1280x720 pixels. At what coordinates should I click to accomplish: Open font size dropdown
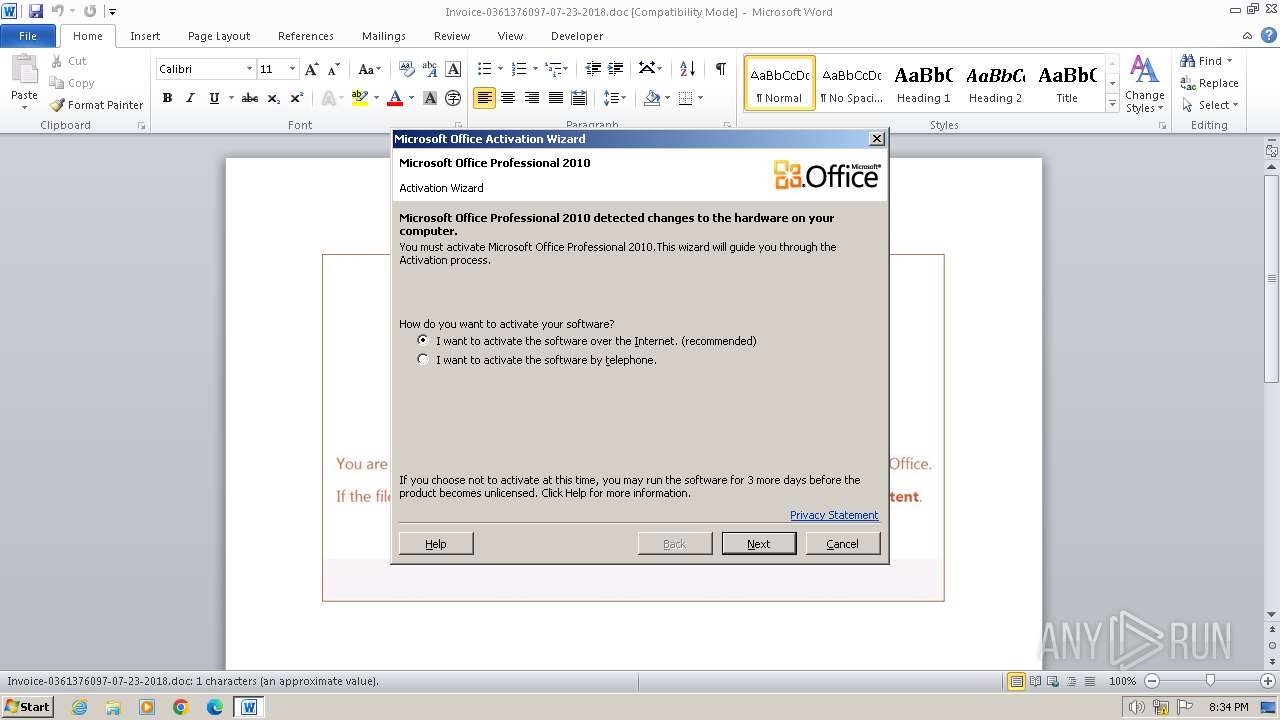pos(292,69)
